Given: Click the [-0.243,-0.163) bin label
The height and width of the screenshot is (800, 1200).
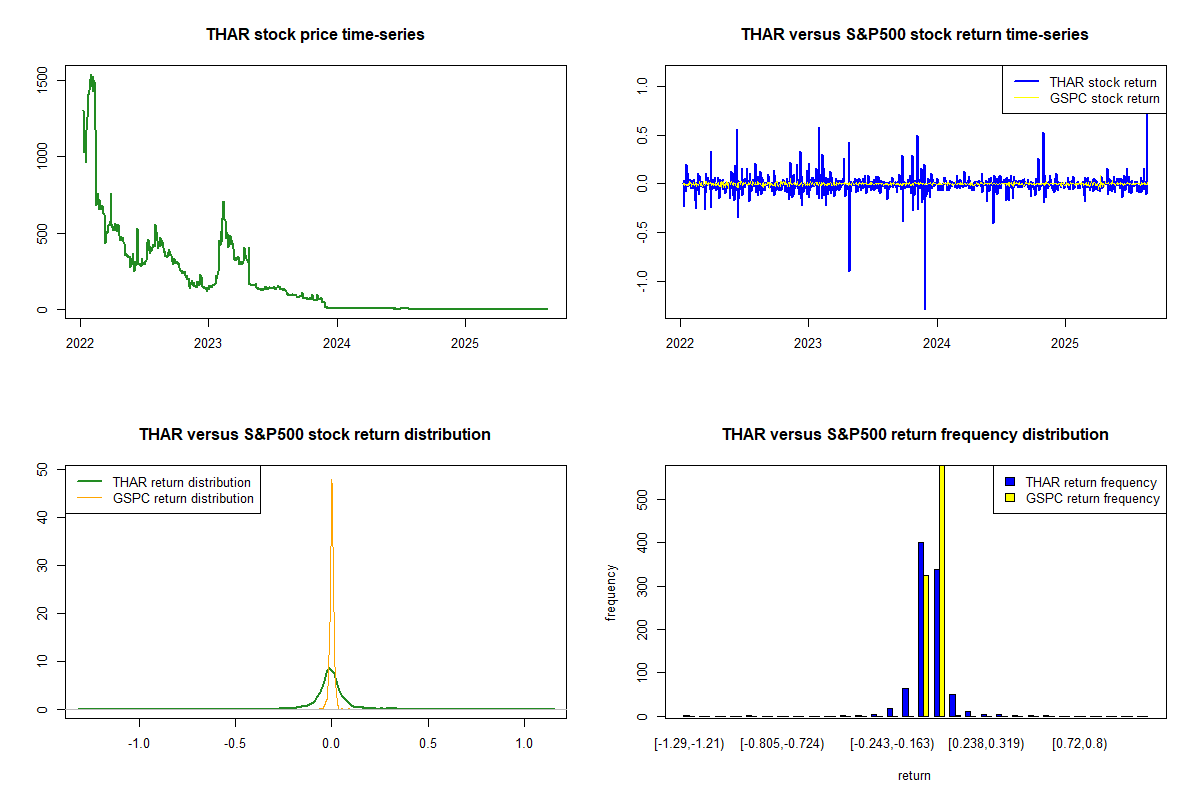Looking at the screenshot, I should (x=892, y=744).
